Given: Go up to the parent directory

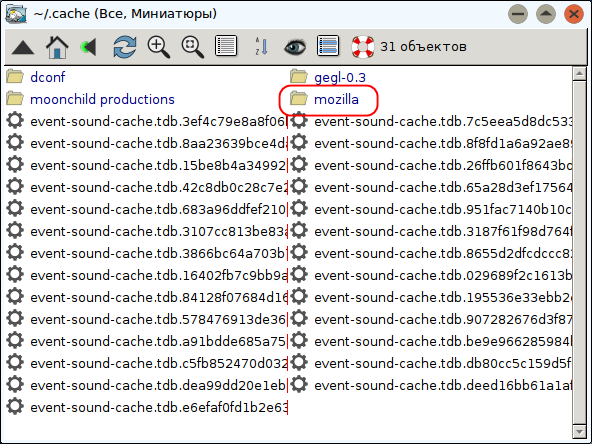Looking at the screenshot, I should coord(23,47).
